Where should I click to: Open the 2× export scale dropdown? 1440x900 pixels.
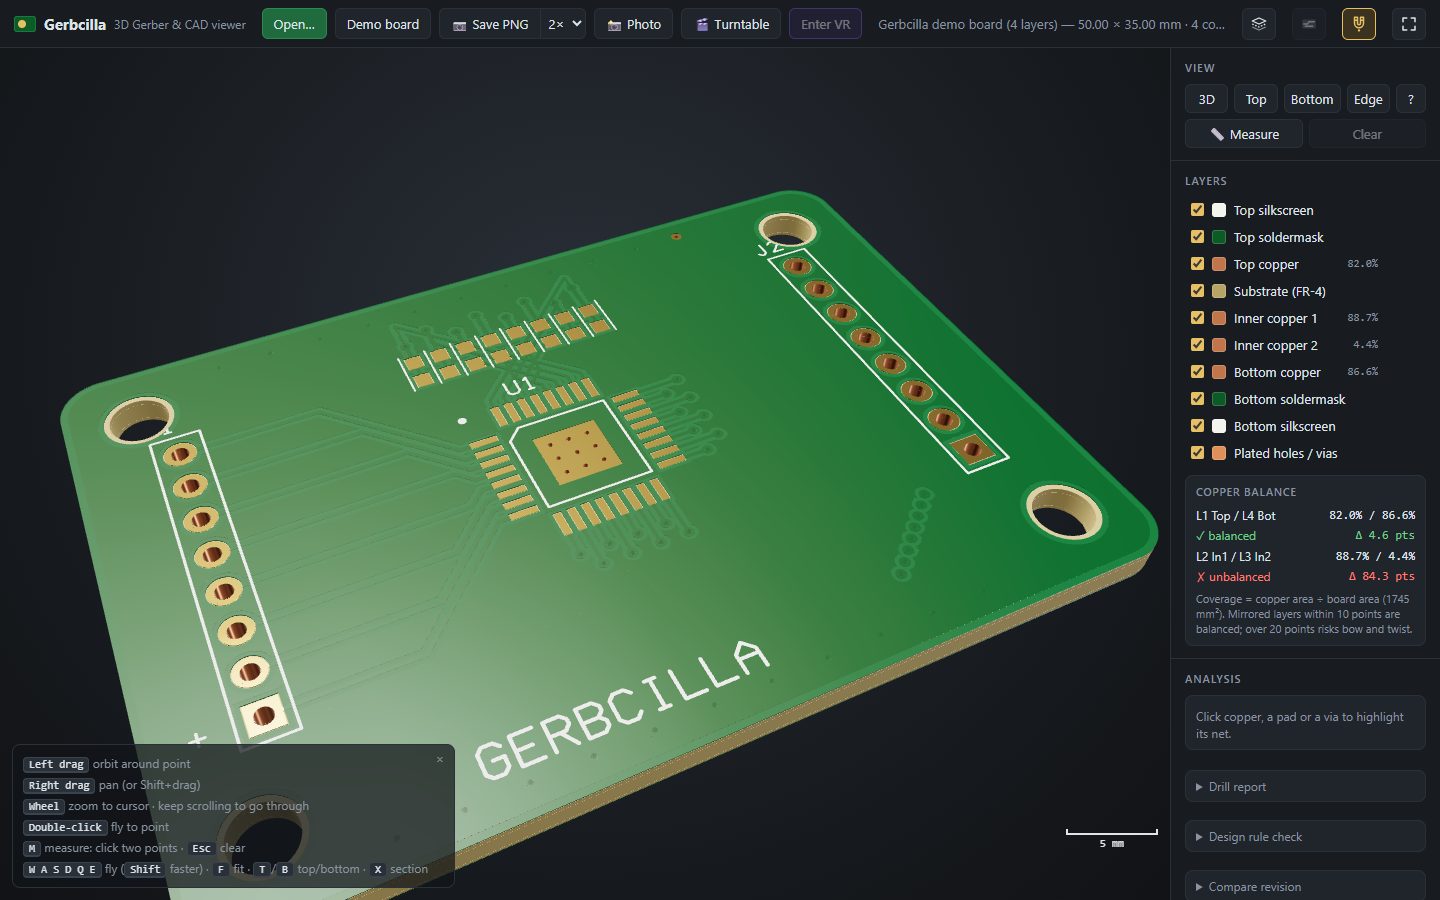(564, 24)
